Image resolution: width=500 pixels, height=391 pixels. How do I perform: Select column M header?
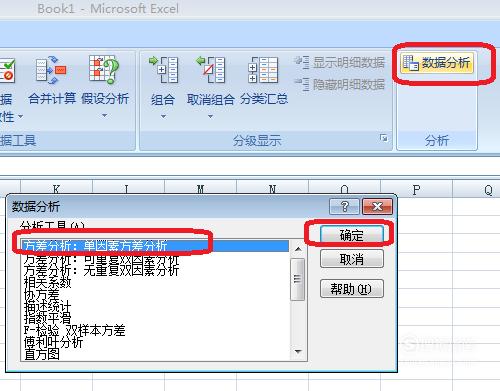tap(200, 188)
